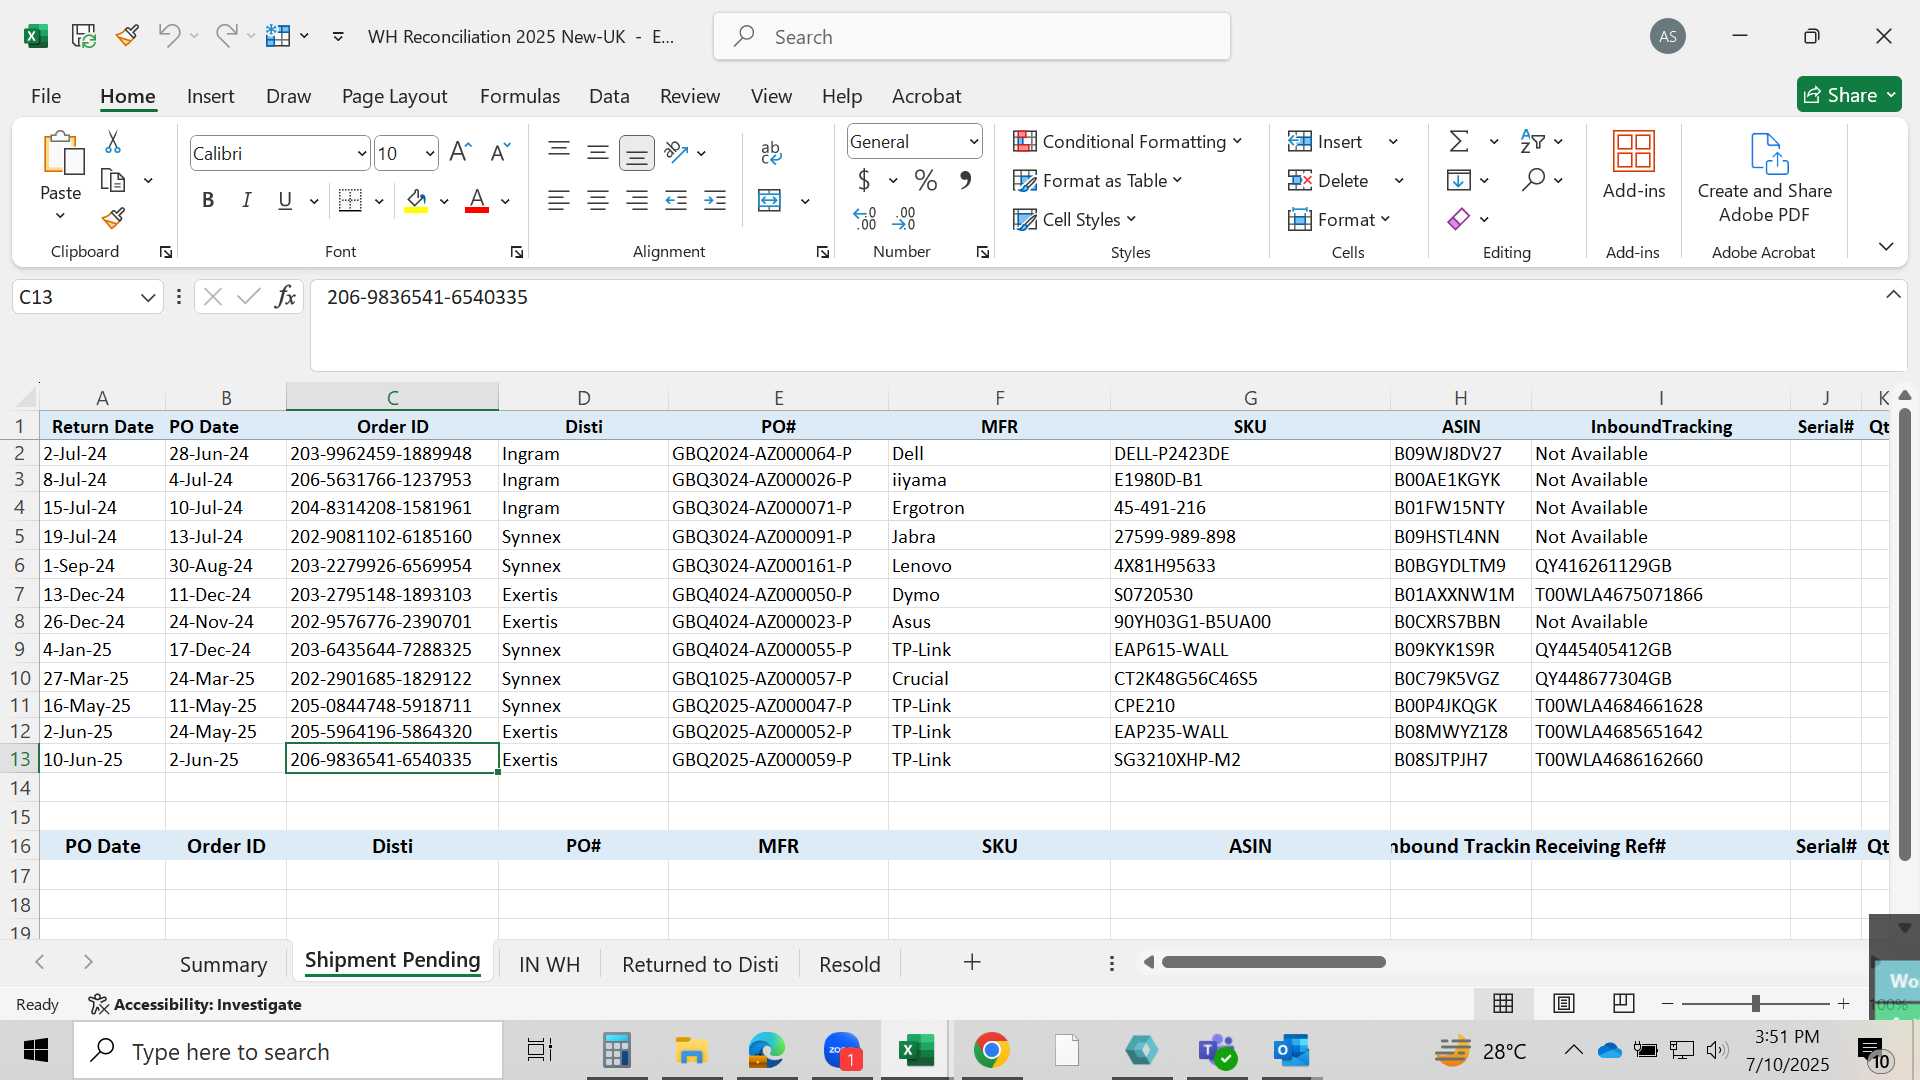
Task: Open the Name Box dropdown arrow
Action: click(x=148, y=298)
